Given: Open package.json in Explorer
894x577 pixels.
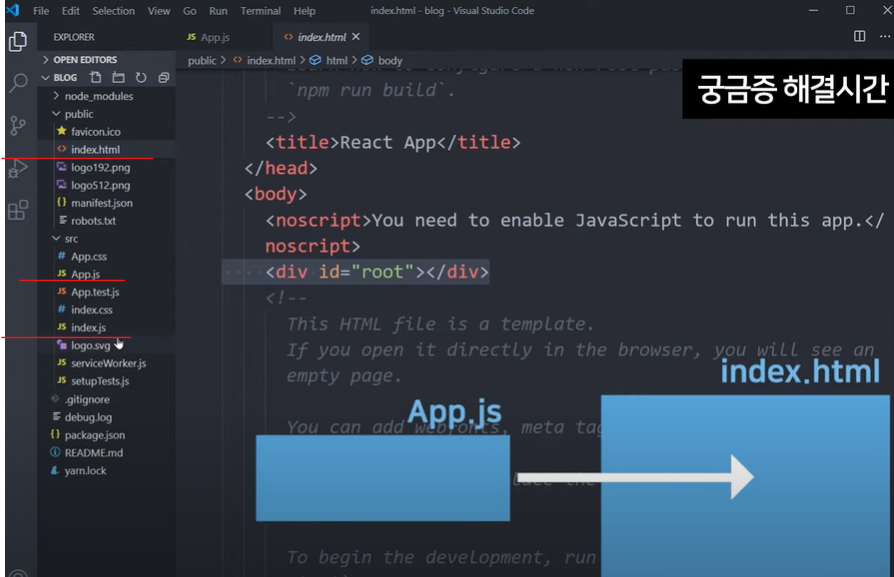Looking at the screenshot, I should pyautogui.click(x=107, y=435).
